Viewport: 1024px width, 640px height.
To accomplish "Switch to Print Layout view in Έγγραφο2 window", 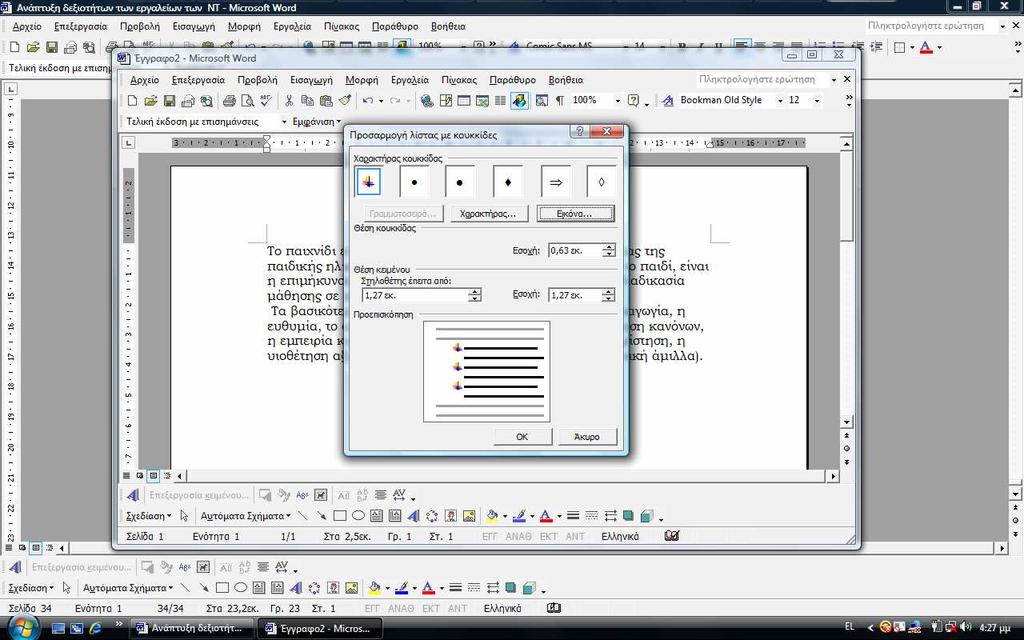I will [153, 476].
